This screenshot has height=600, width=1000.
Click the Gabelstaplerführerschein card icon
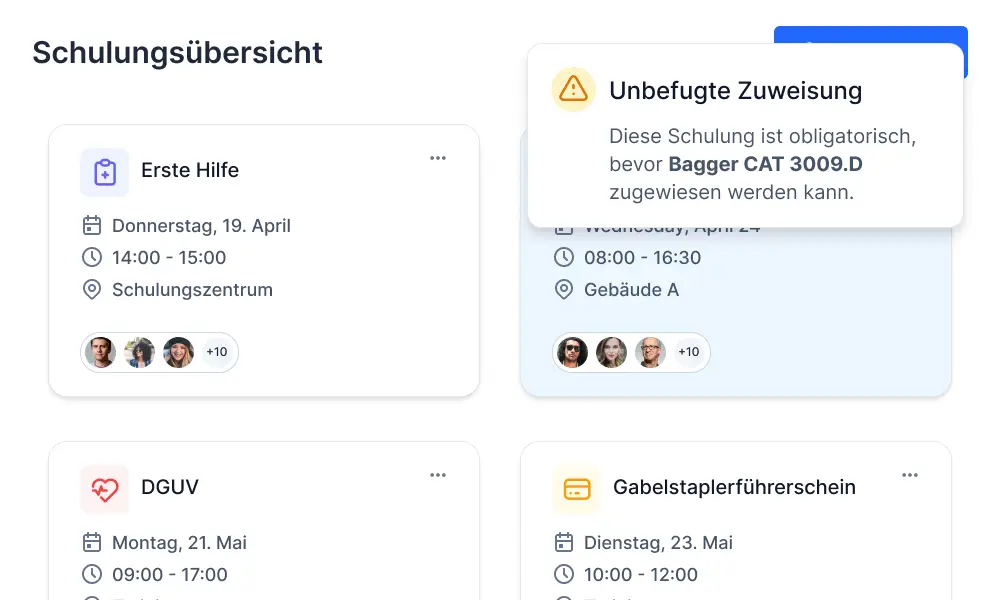(577, 489)
